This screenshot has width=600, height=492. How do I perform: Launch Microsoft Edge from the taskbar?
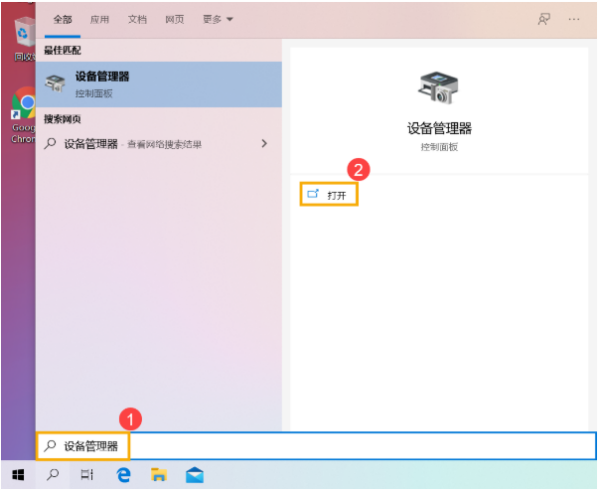tap(123, 475)
